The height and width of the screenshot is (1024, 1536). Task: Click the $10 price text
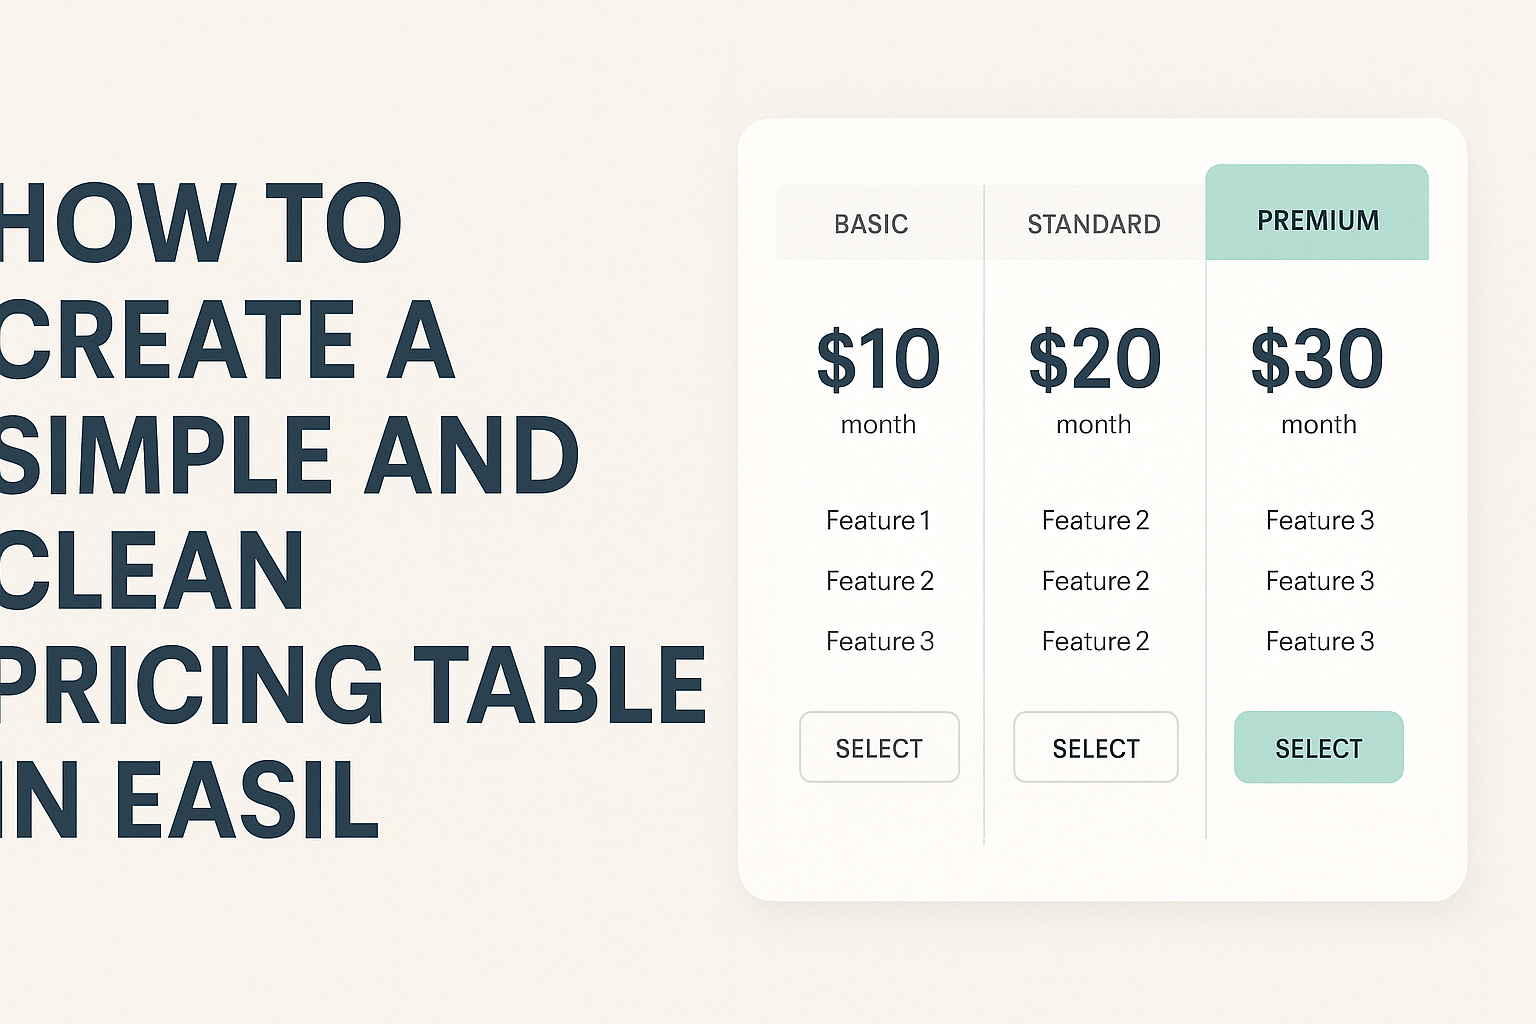pos(878,359)
